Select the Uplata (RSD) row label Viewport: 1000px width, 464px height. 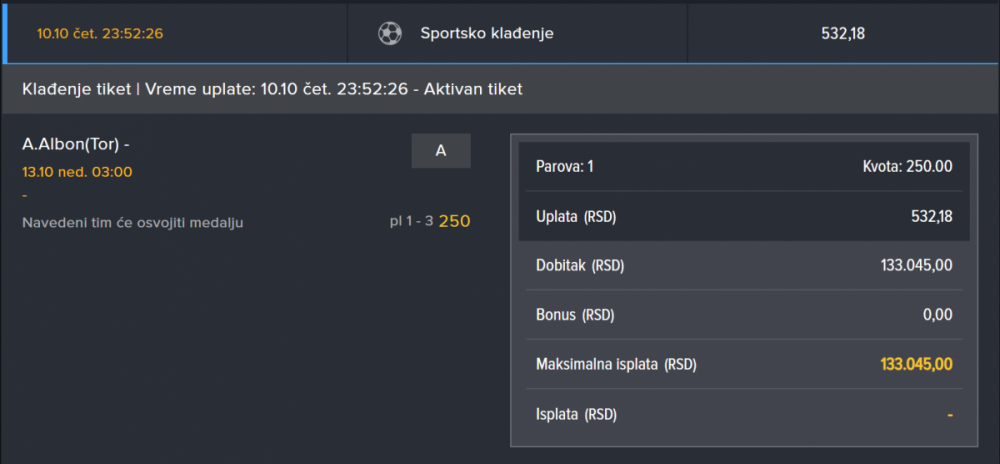tap(581, 216)
